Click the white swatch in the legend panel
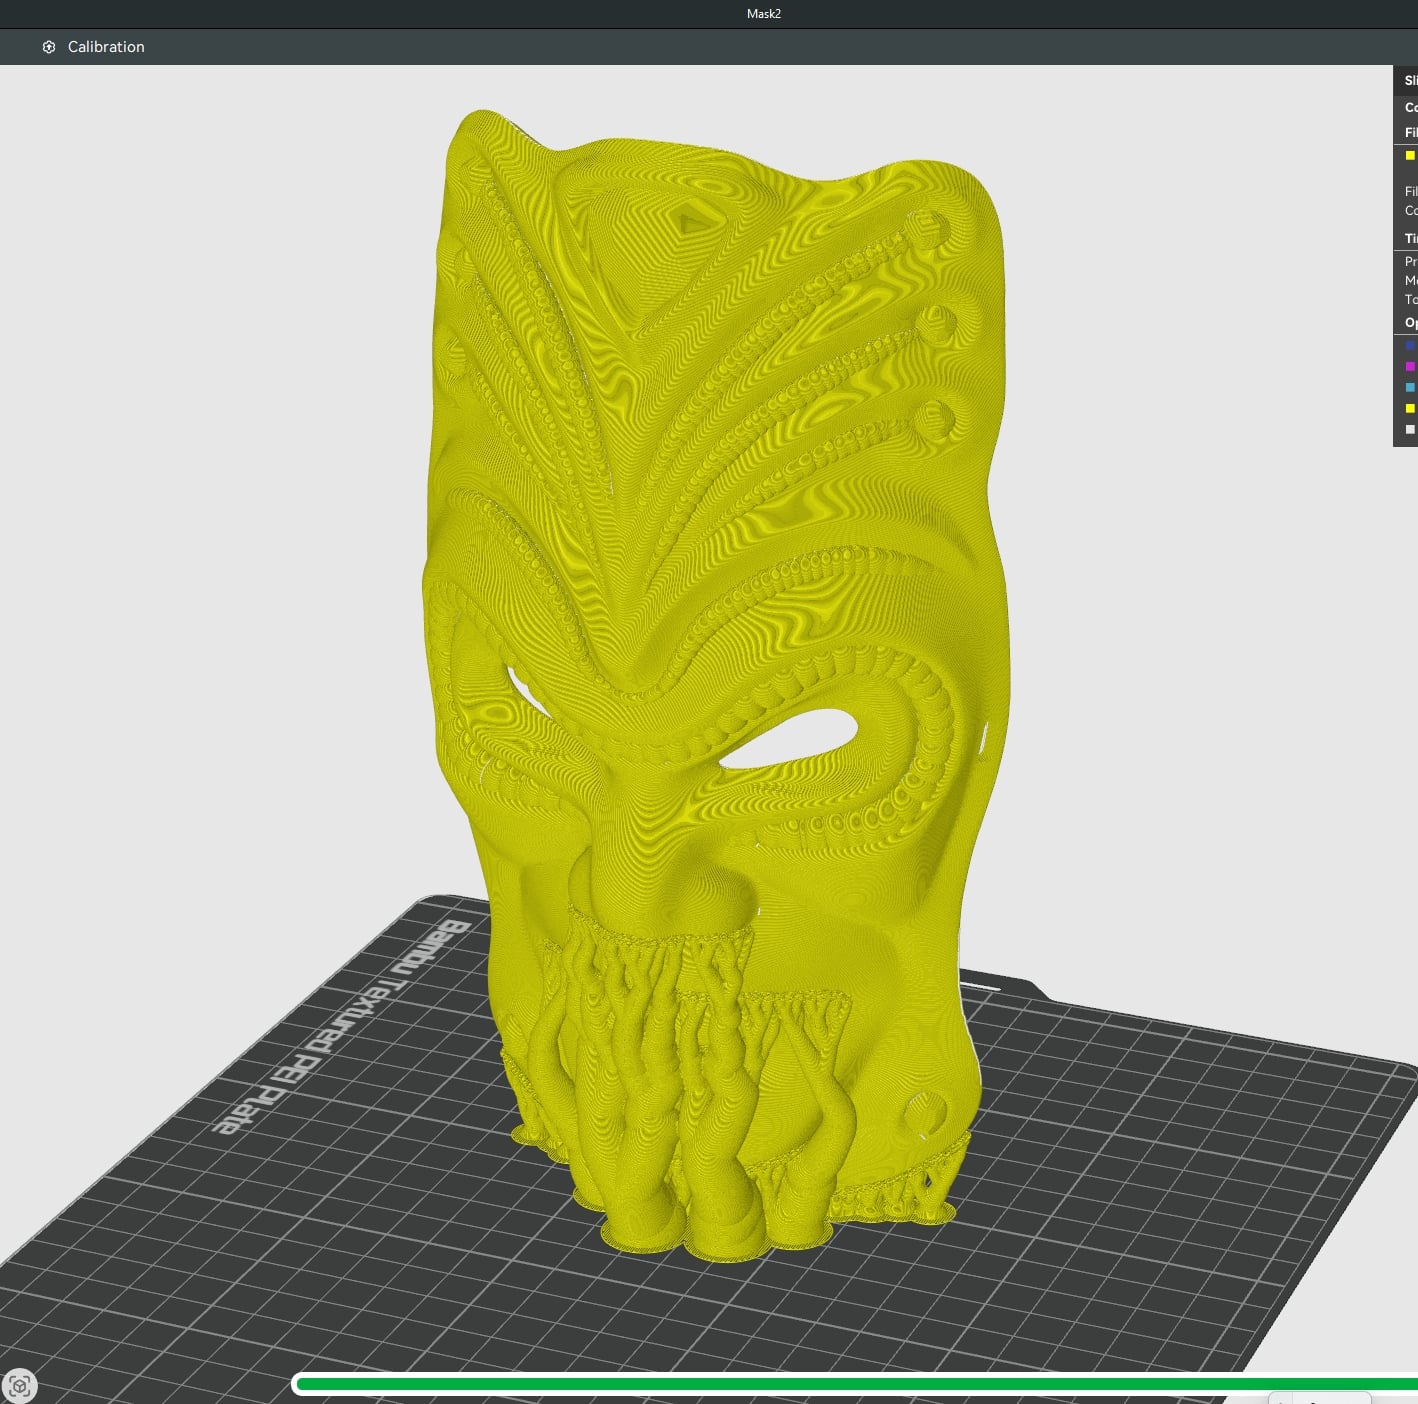The height and width of the screenshot is (1404, 1418). 1410,429
